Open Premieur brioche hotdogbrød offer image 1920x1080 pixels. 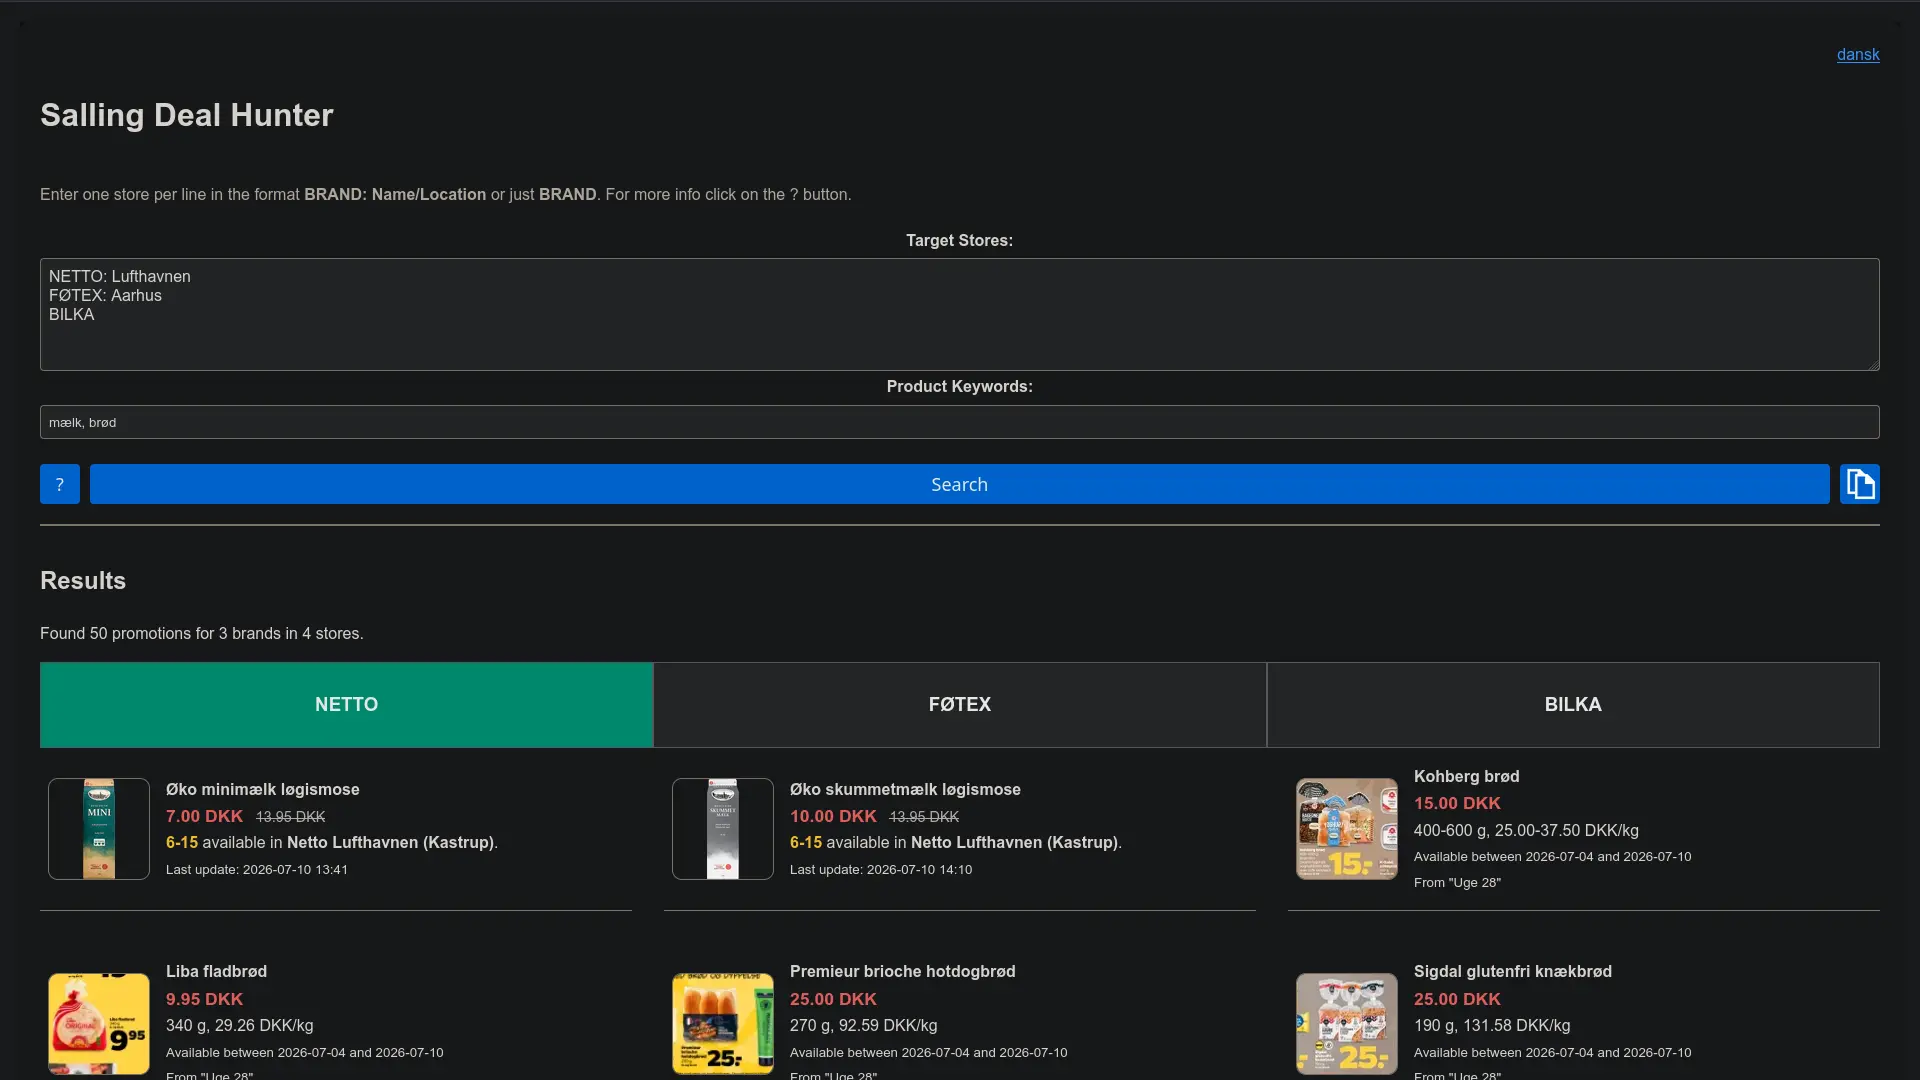point(723,1024)
